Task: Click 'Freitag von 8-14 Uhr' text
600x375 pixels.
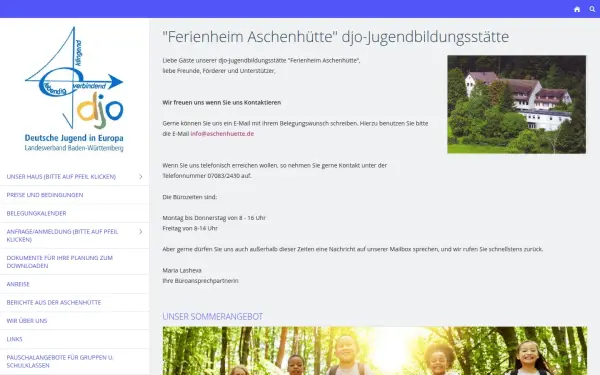Action: point(190,228)
